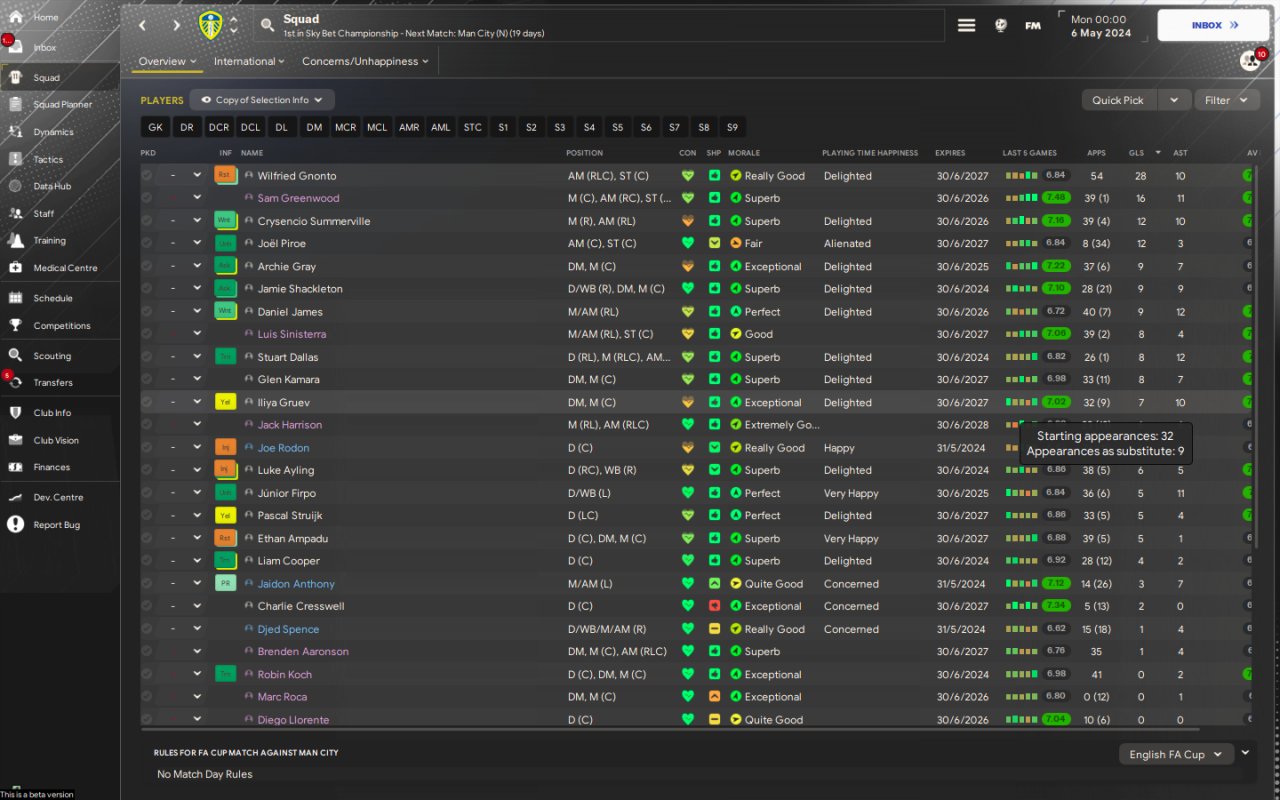Tick the selection circle for Daniel James
This screenshot has width=1280, height=800.
point(147,311)
